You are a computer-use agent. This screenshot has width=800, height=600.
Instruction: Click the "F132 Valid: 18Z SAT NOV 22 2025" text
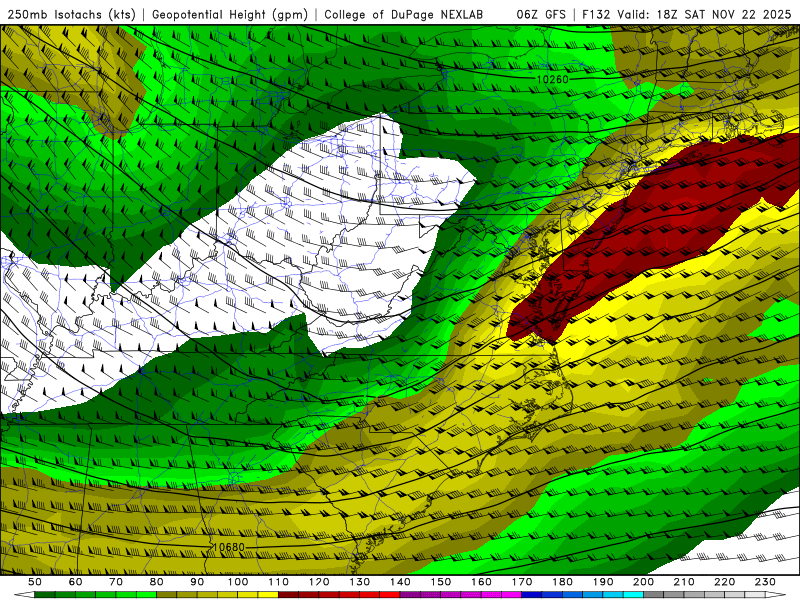click(686, 14)
